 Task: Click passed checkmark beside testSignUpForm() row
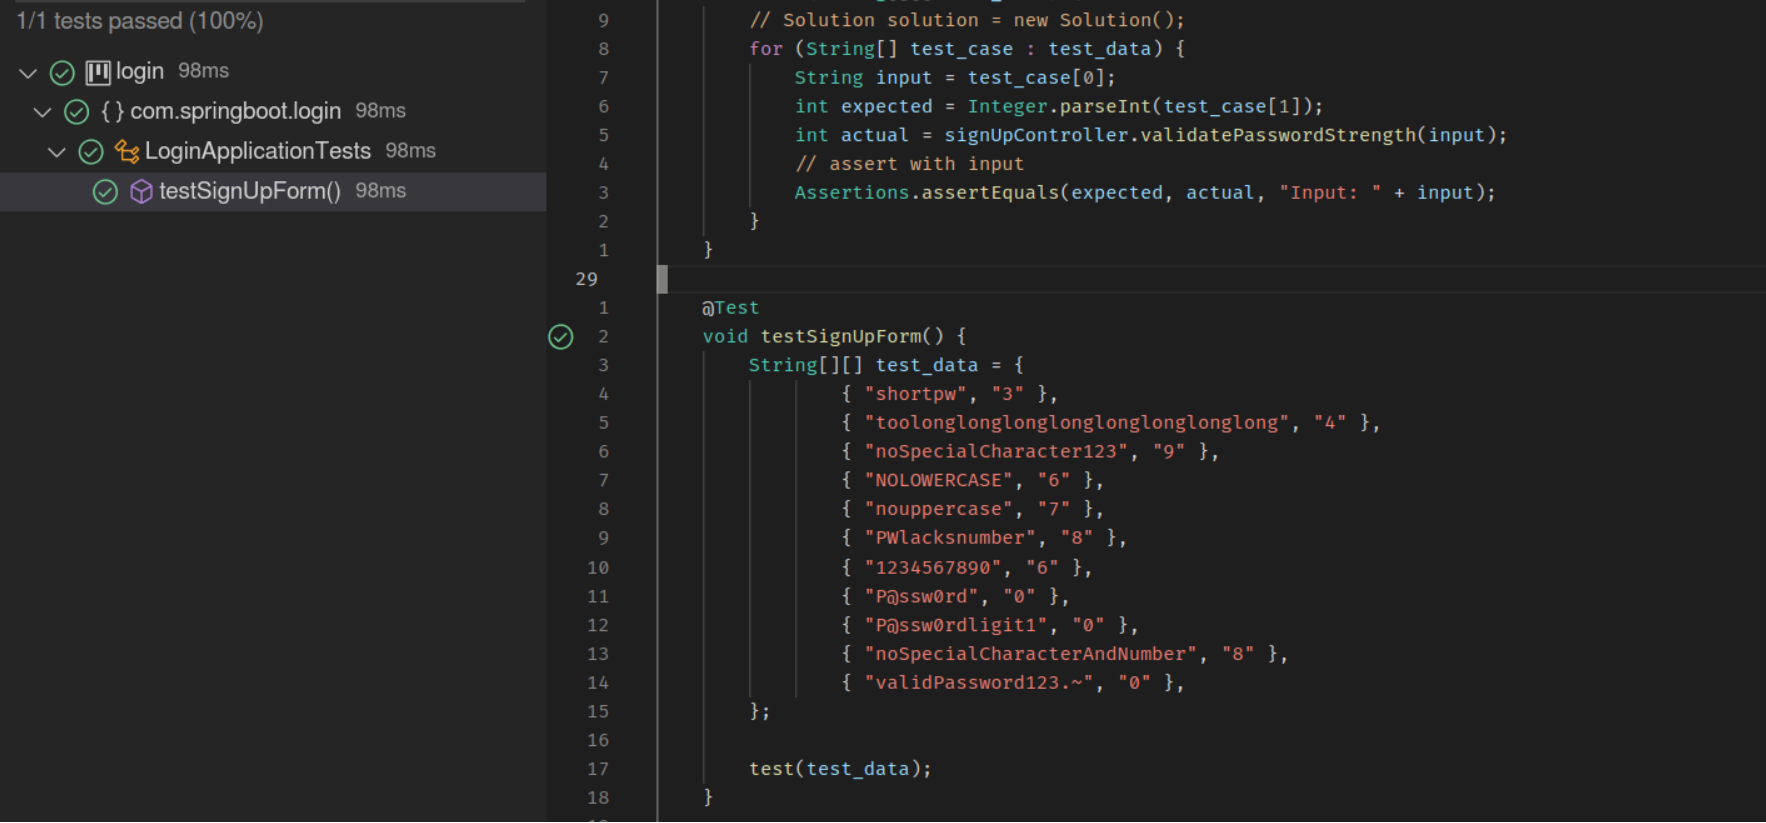105,192
